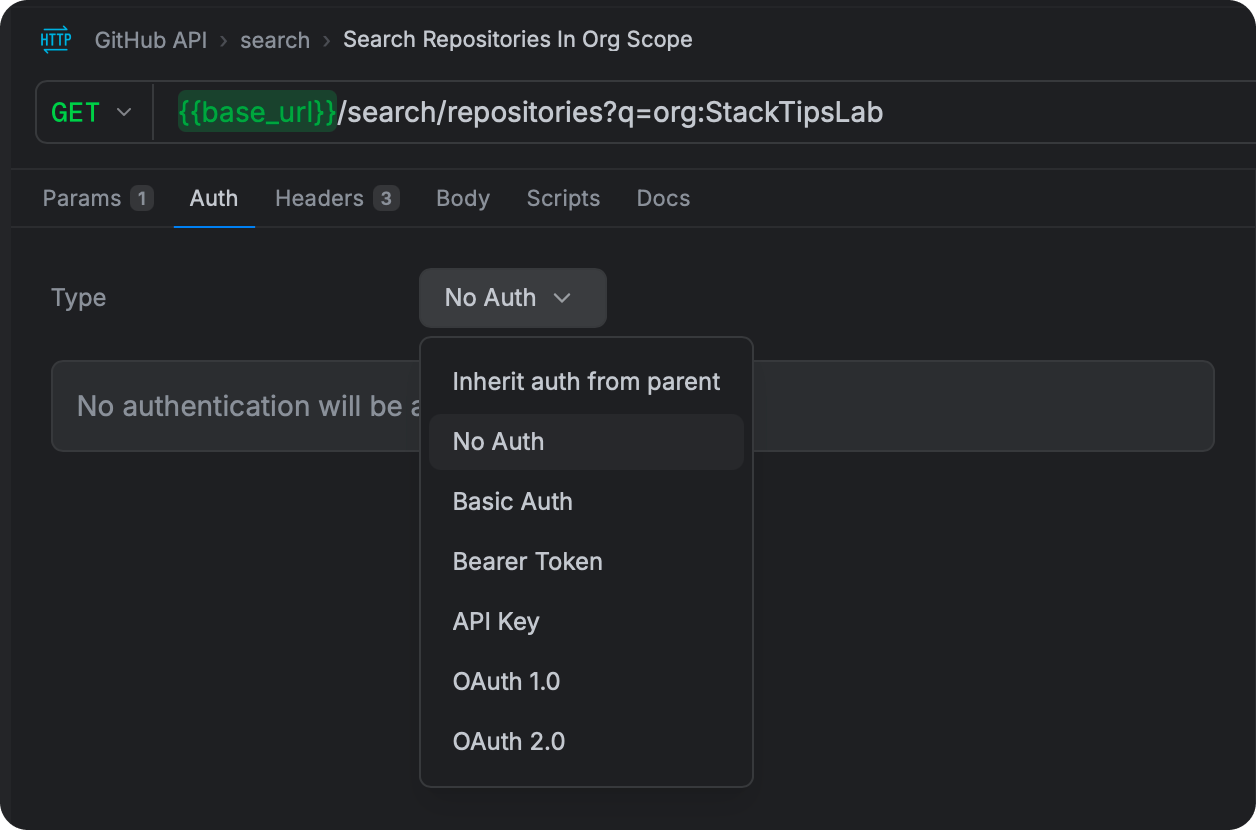The width and height of the screenshot is (1256, 830).
Task: Switch to the Headers tab
Action: pos(337,198)
